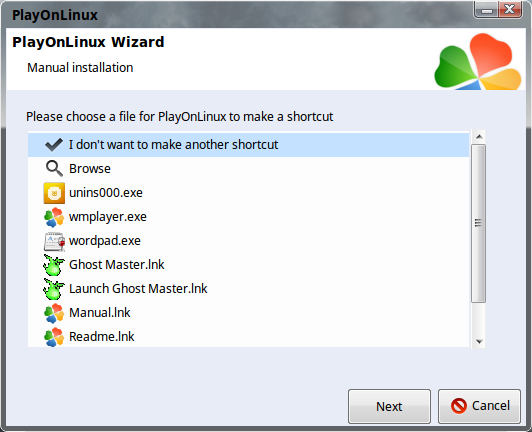Click the file list scrollbar thumb
532x432 pixels.
pos(478,223)
